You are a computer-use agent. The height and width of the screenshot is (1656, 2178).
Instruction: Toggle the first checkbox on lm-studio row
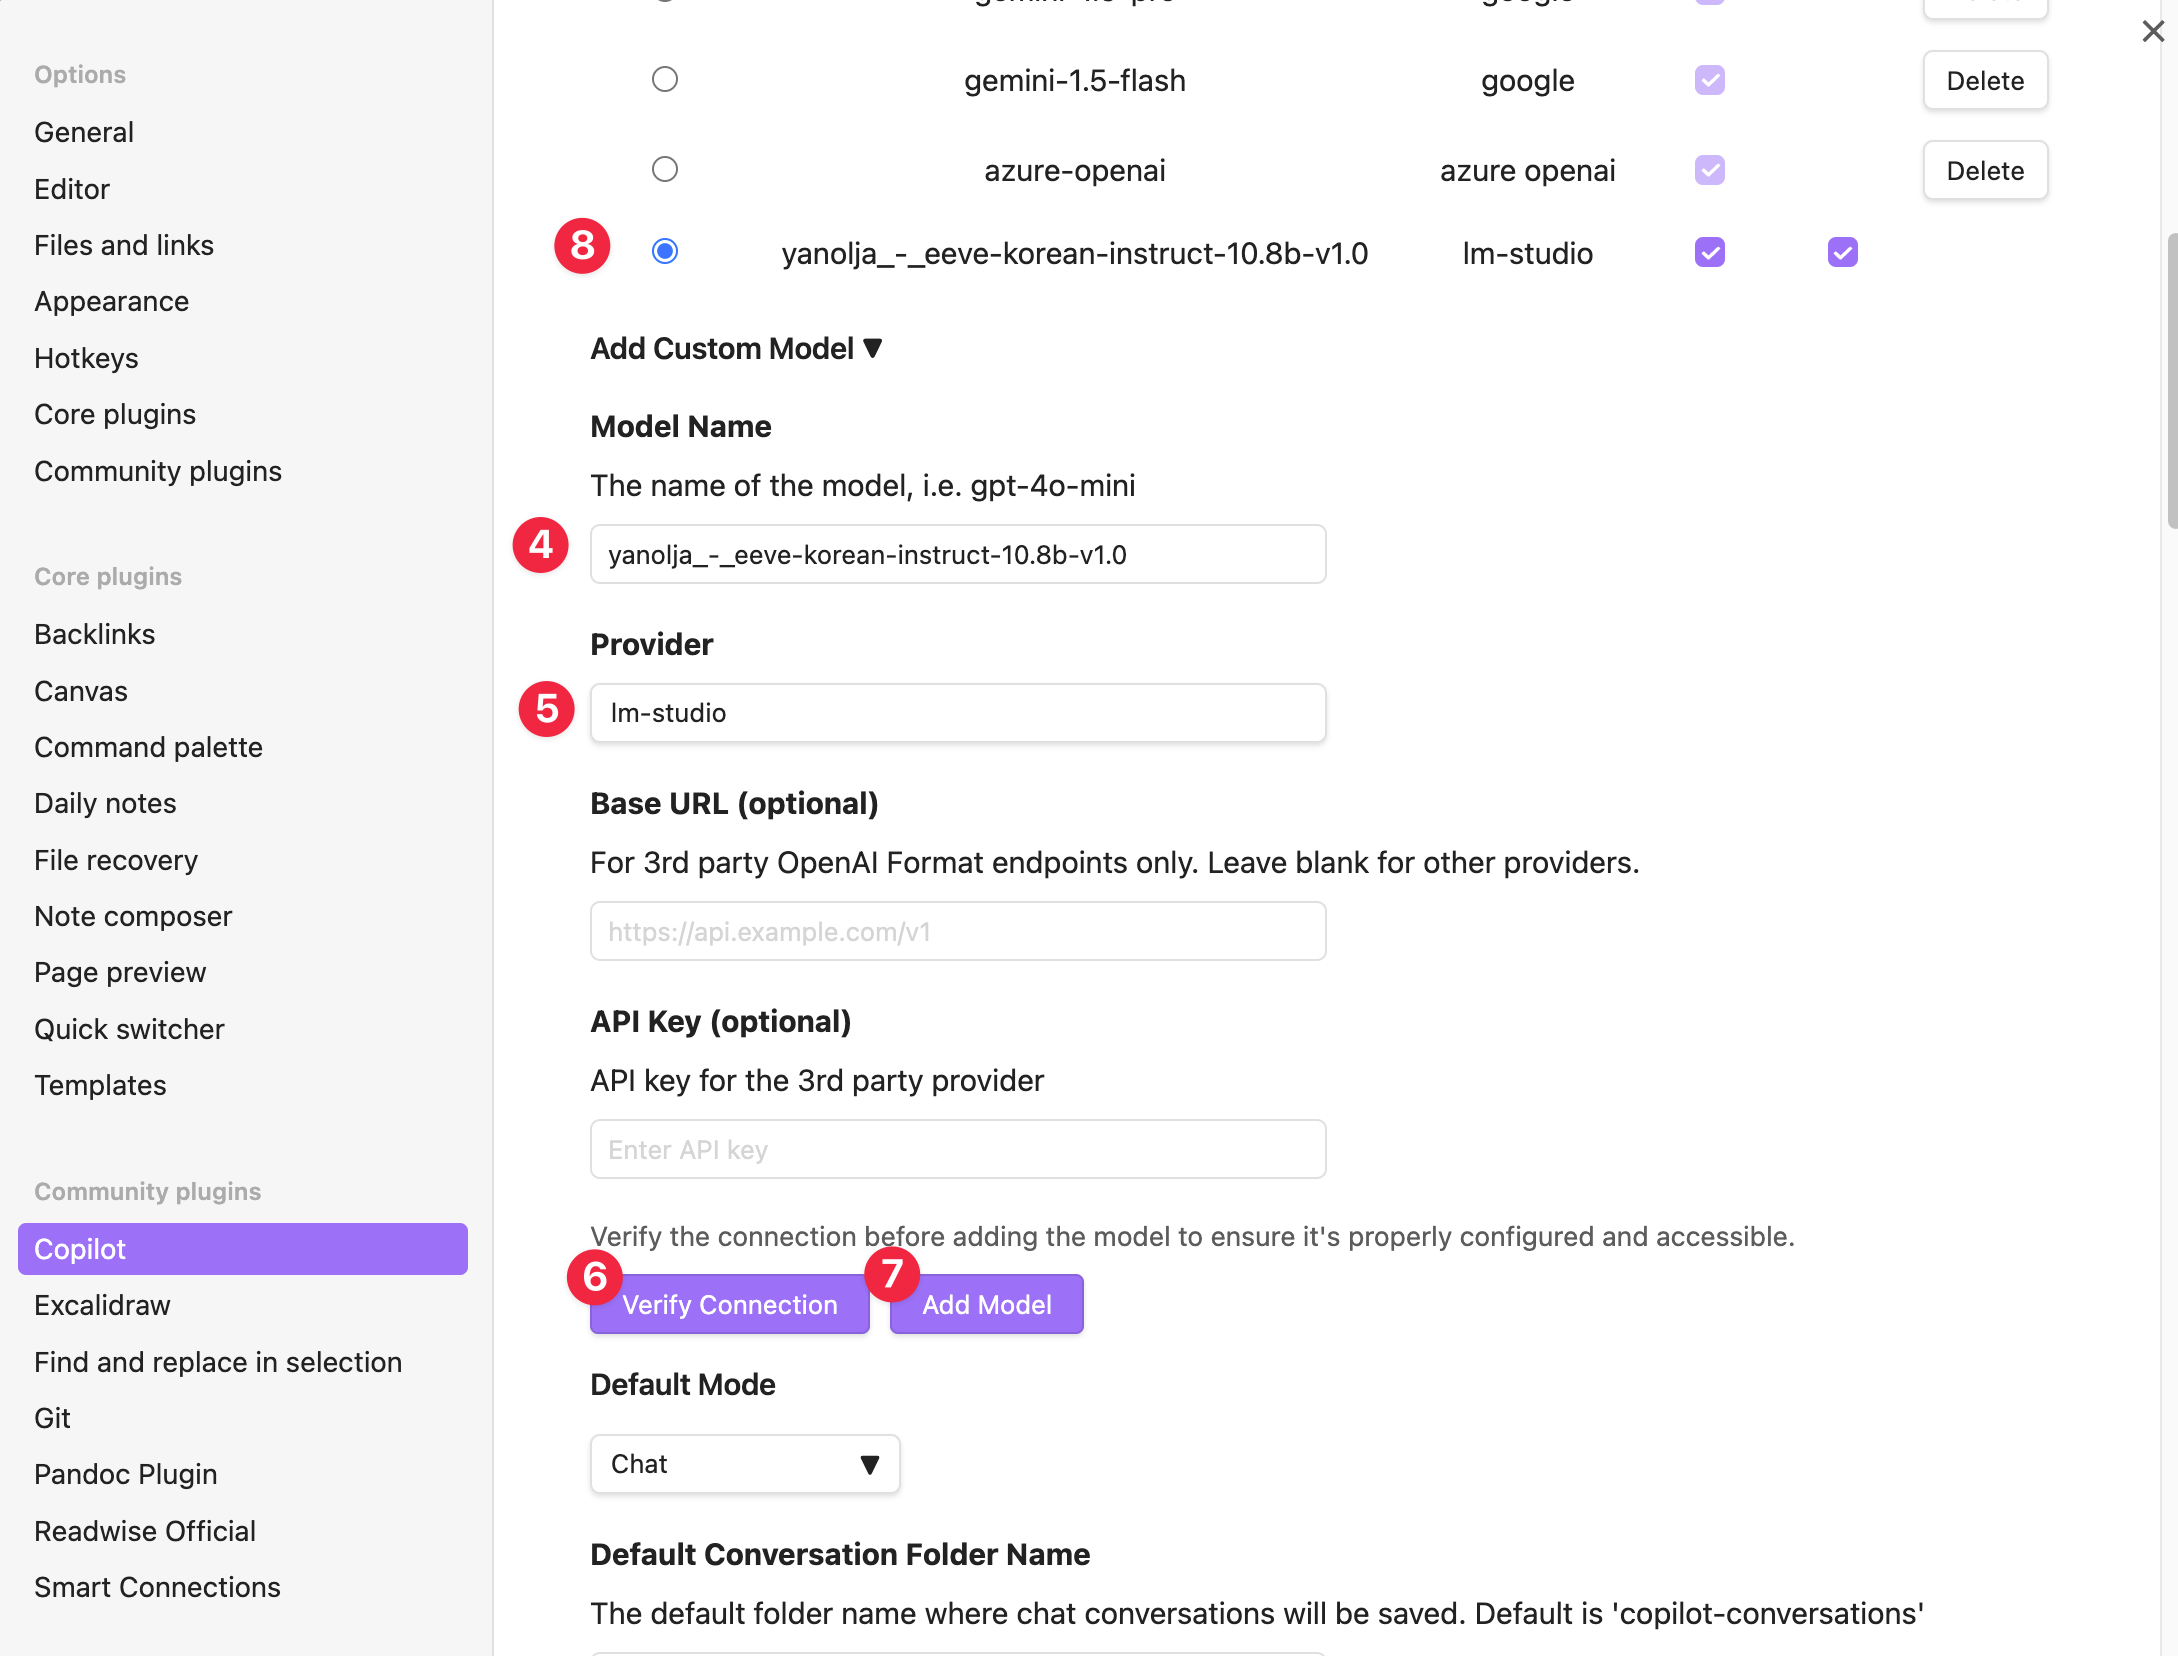click(x=1709, y=252)
